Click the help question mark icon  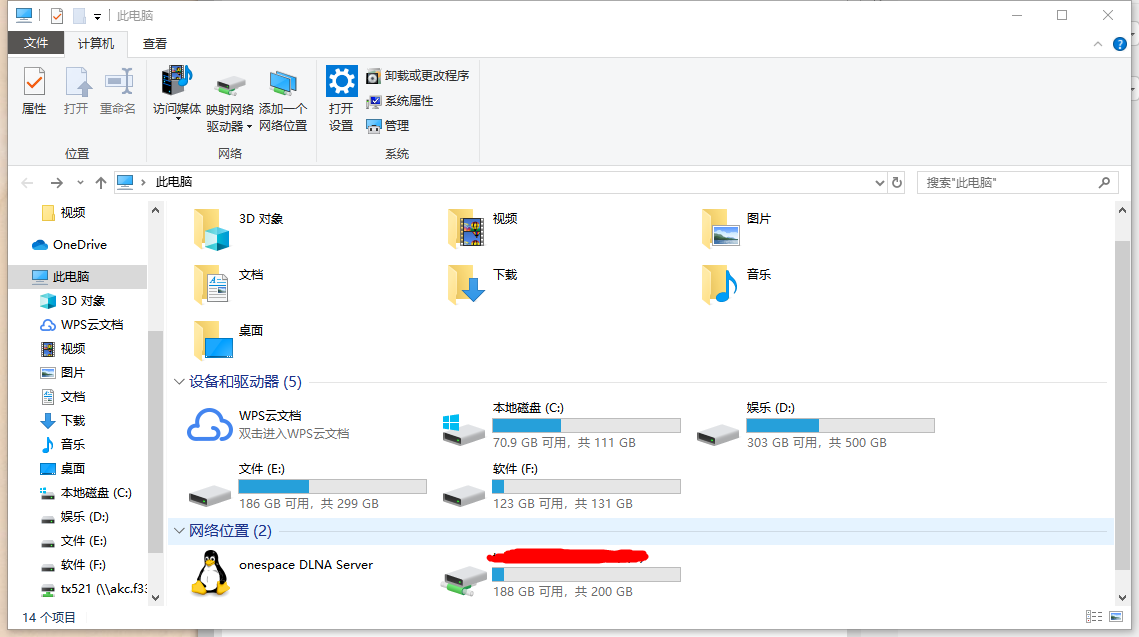pos(1120,44)
